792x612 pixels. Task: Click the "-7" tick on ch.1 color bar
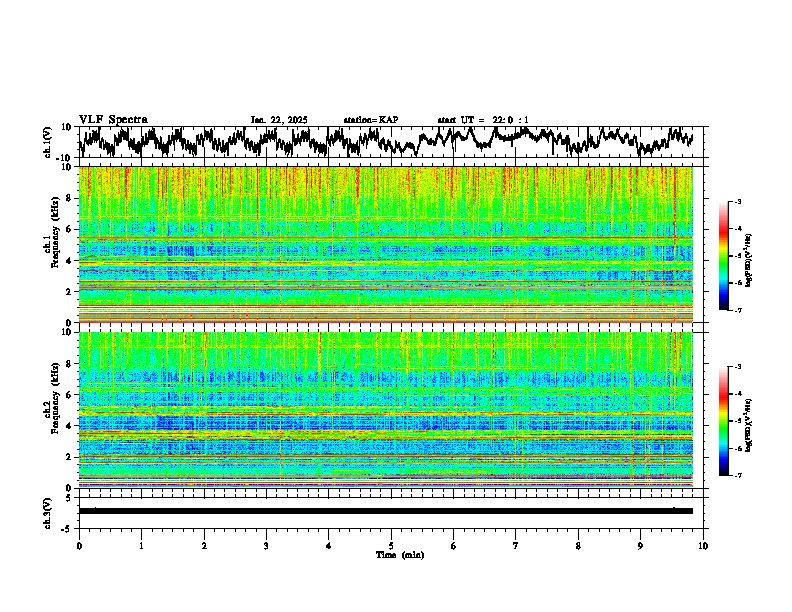point(737,310)
